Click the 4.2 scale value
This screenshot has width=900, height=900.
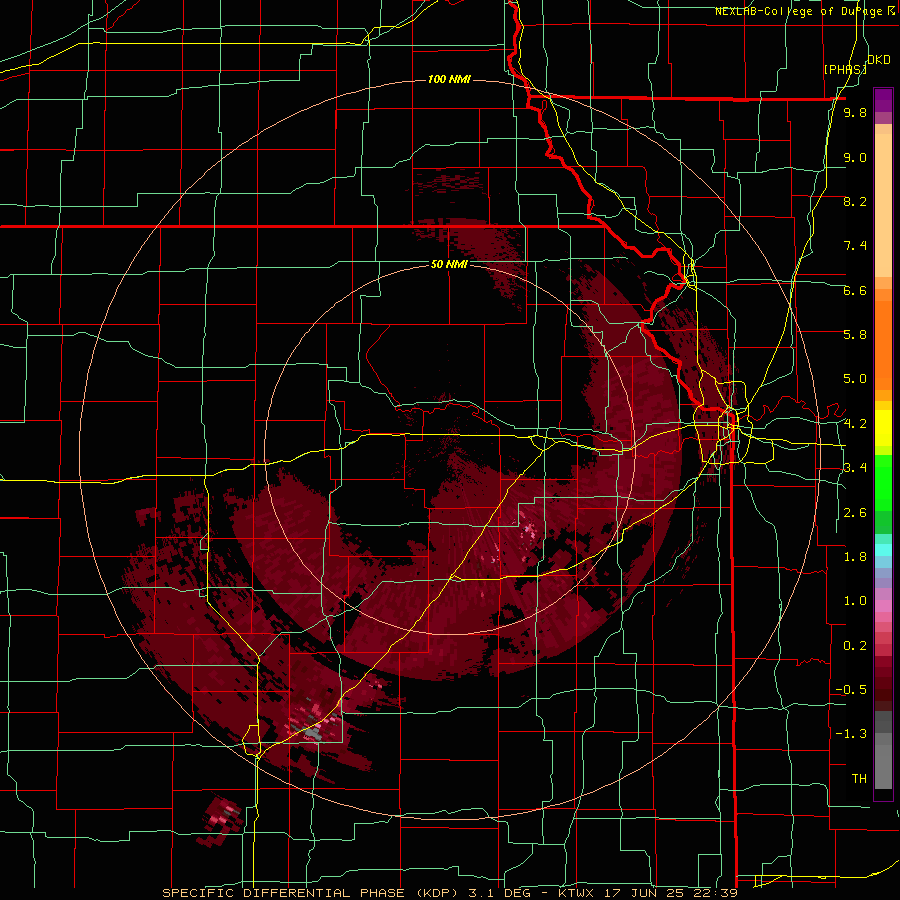[855, 424]
